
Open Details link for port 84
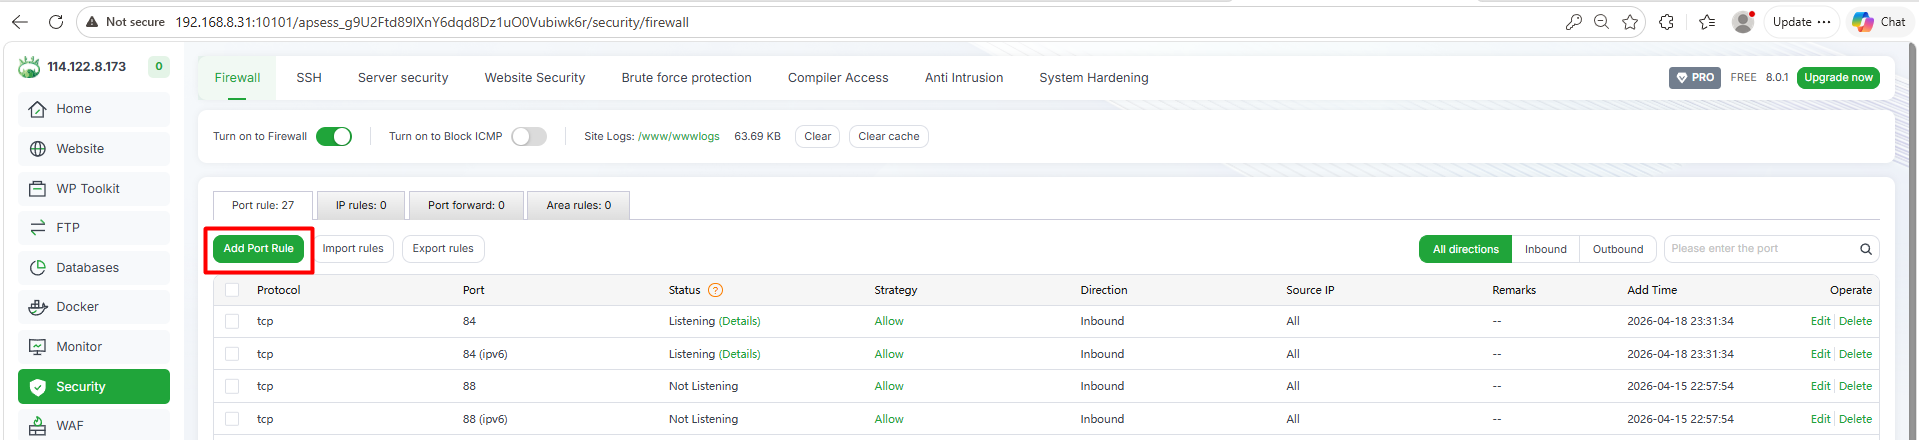click(740, 321)
